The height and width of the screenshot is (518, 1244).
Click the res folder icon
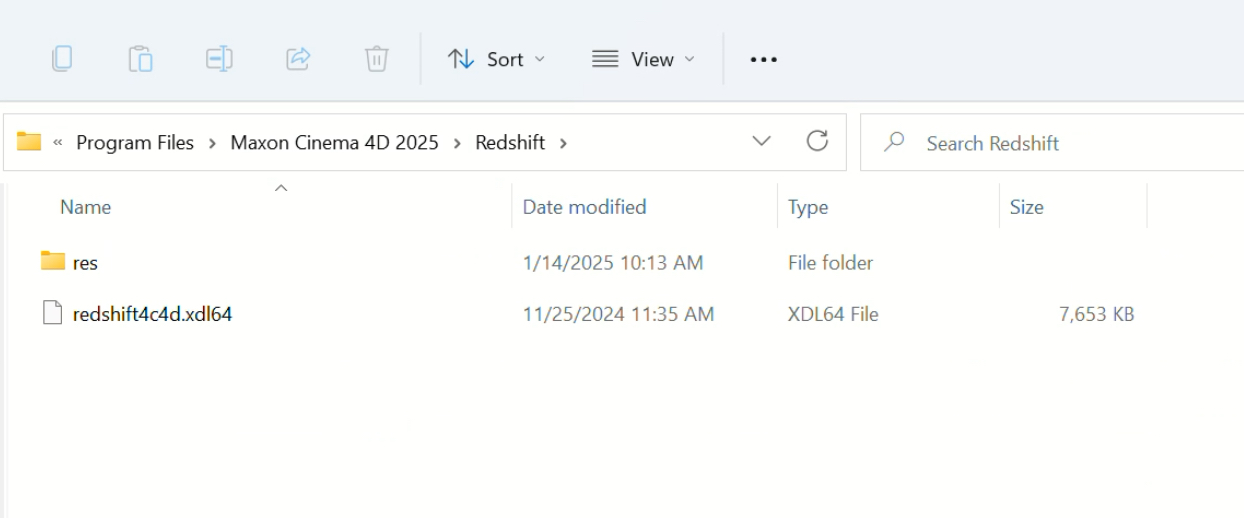coord(53,262)
